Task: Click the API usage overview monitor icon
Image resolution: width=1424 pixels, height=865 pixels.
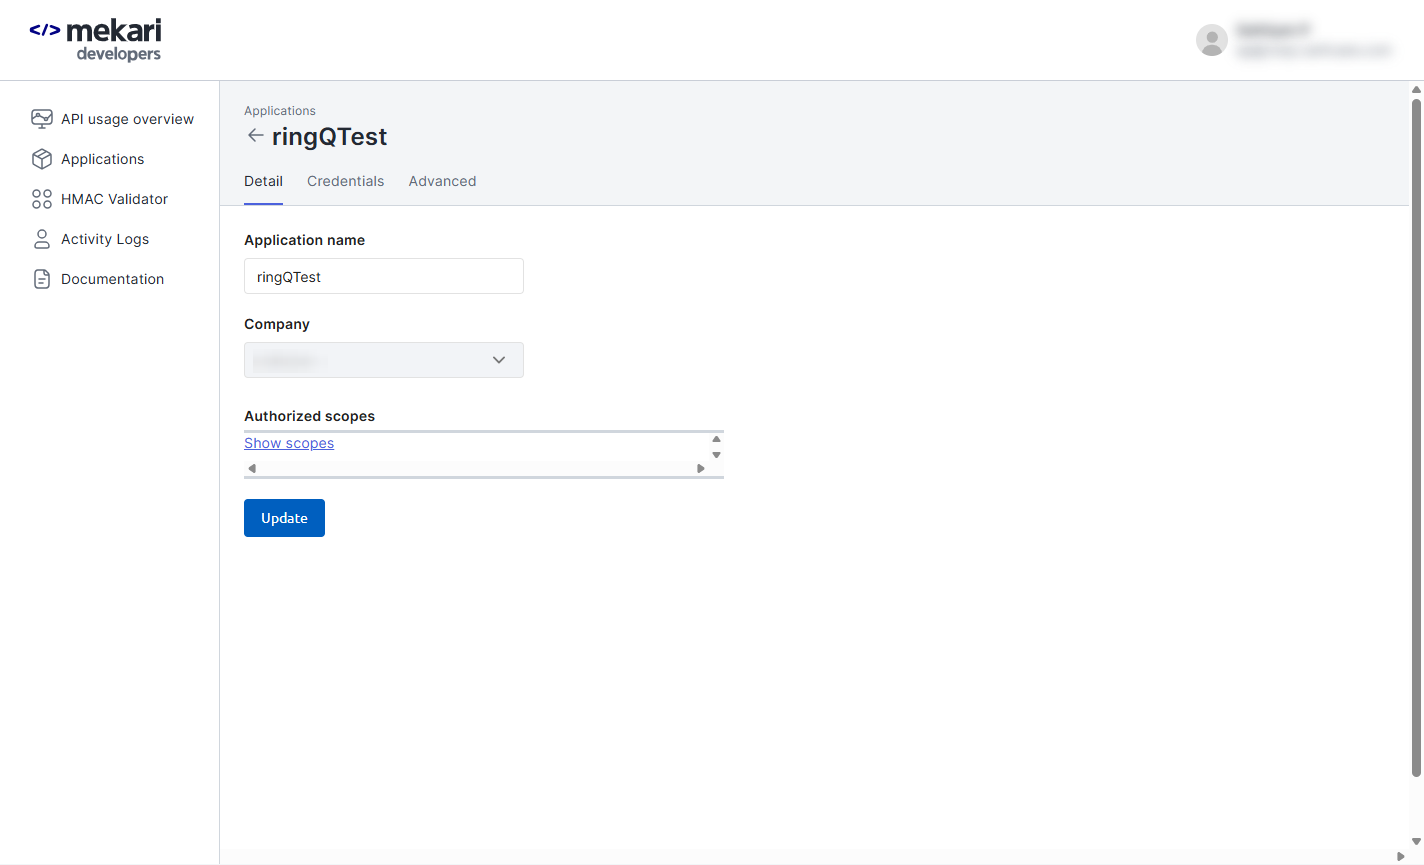Action: coord(42,119)
